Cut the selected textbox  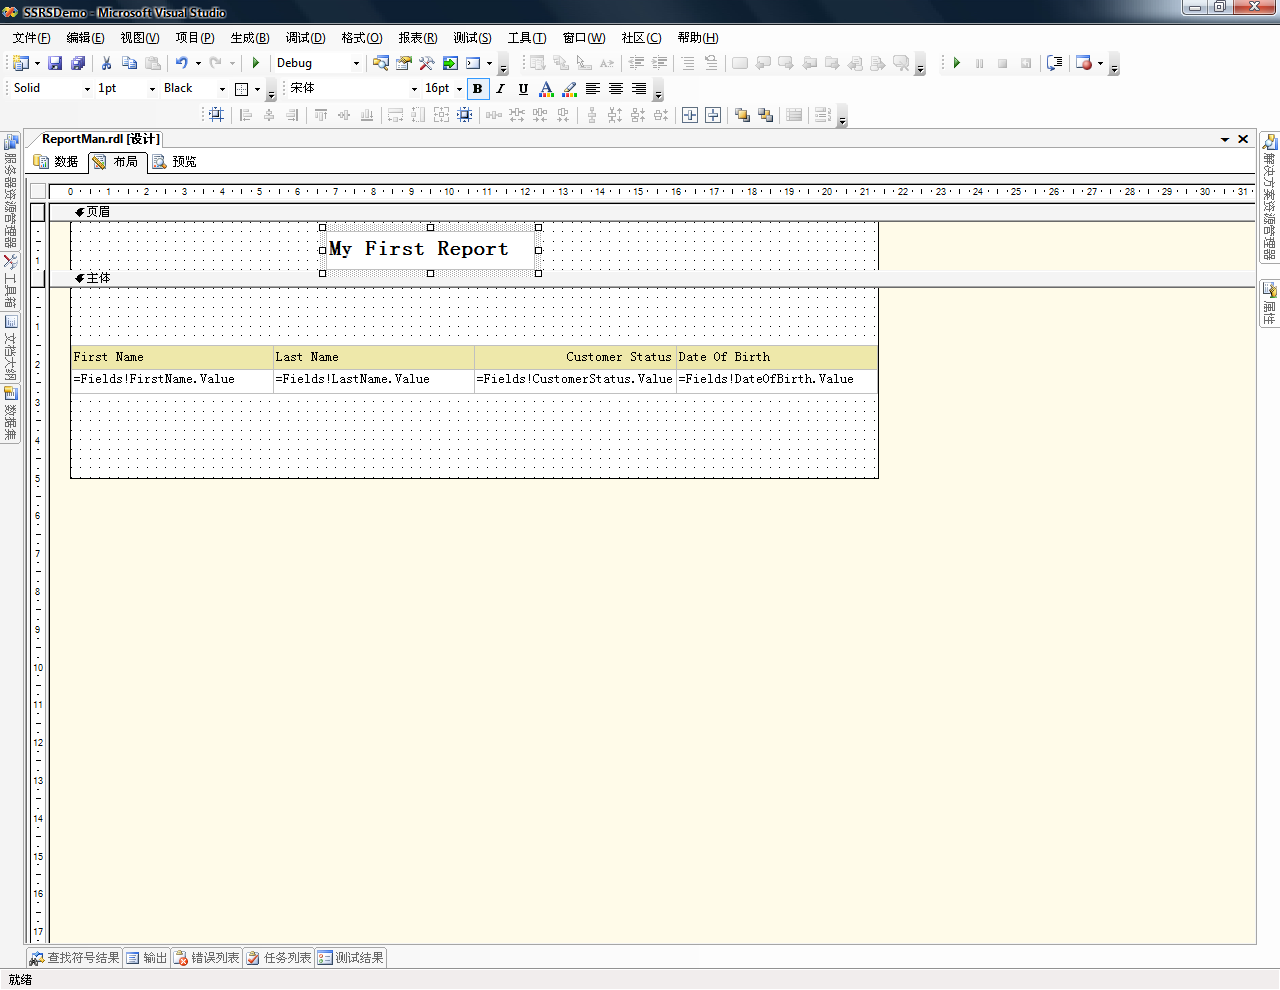pyautogui.click(x=106, y=63)
